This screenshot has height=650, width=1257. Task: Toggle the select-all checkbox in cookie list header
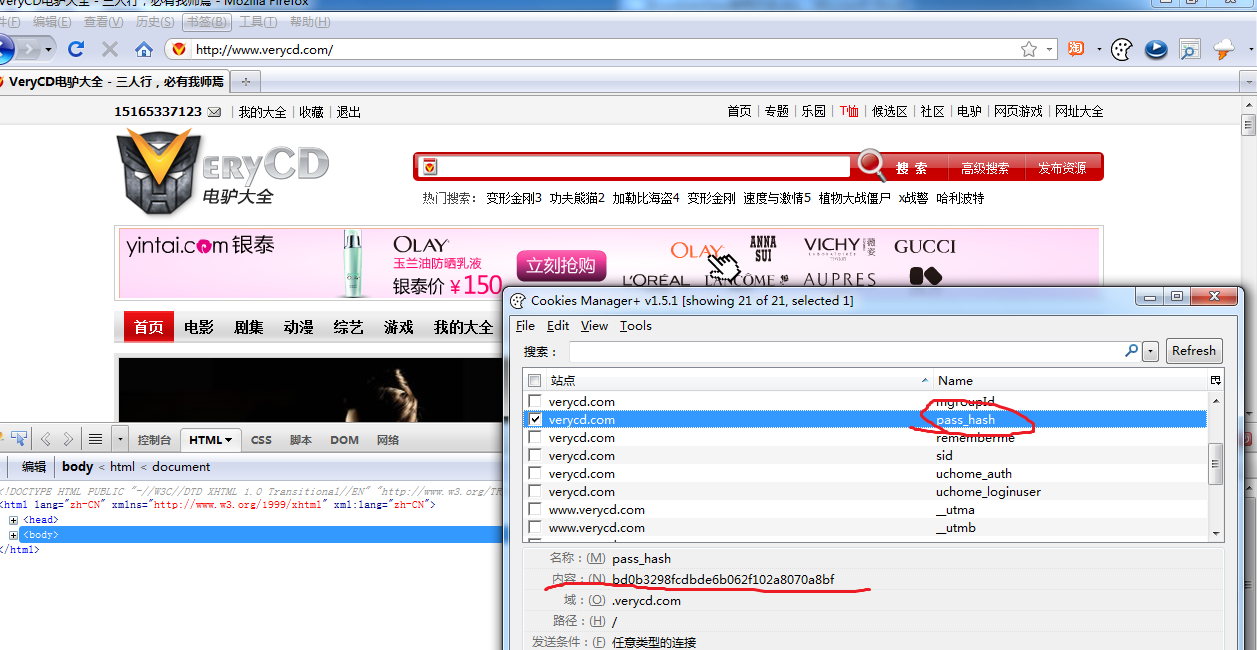coord(535,380)
